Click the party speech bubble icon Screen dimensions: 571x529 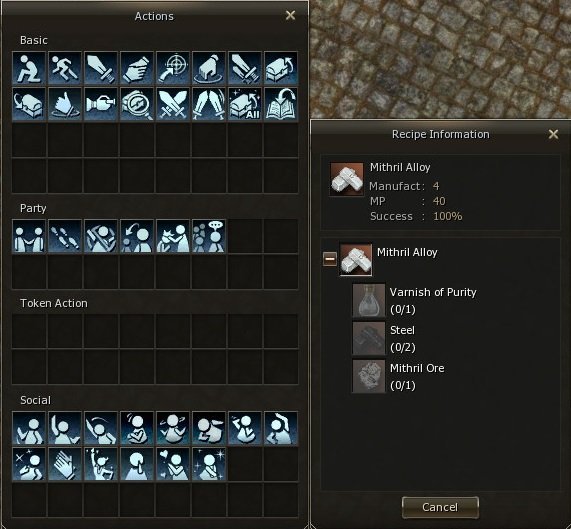209,236
